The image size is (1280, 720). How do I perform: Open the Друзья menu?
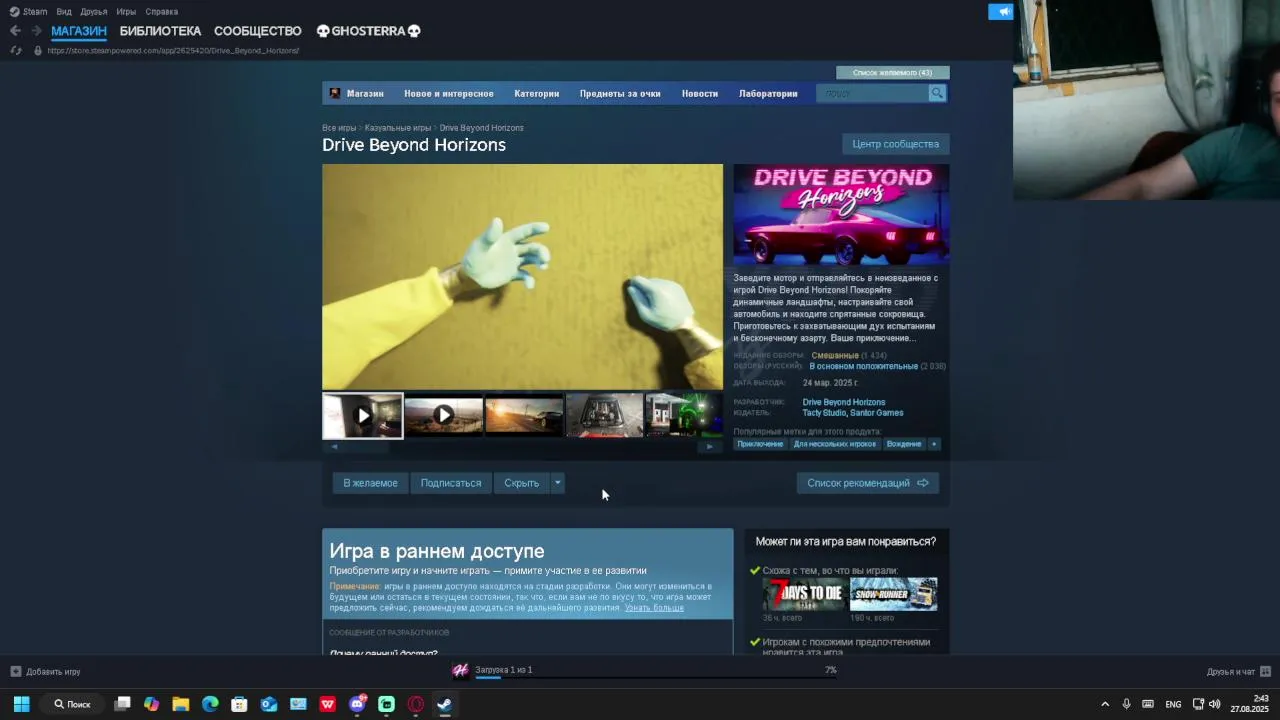tap(94, 12)
